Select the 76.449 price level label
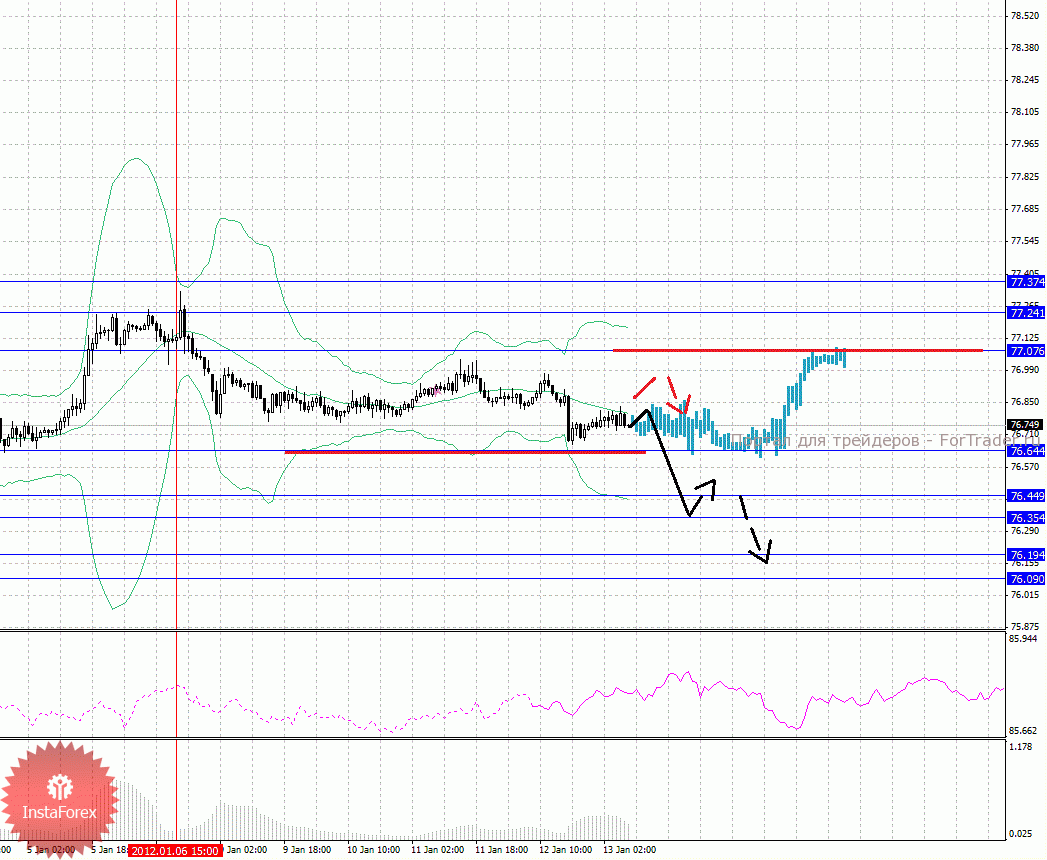The width and height of the screenshot is (1047, 860). coord(1026,496)
